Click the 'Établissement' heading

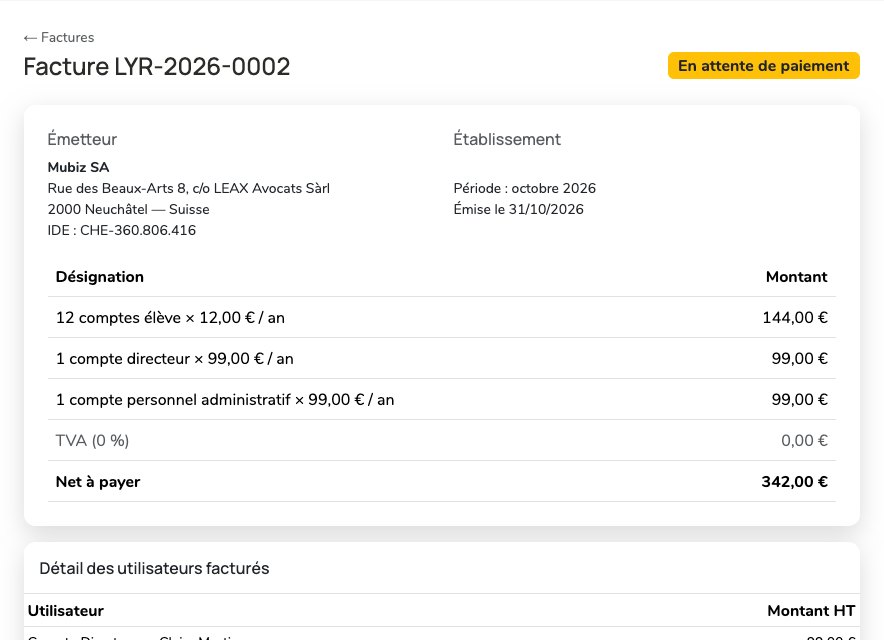pos(507,139)
